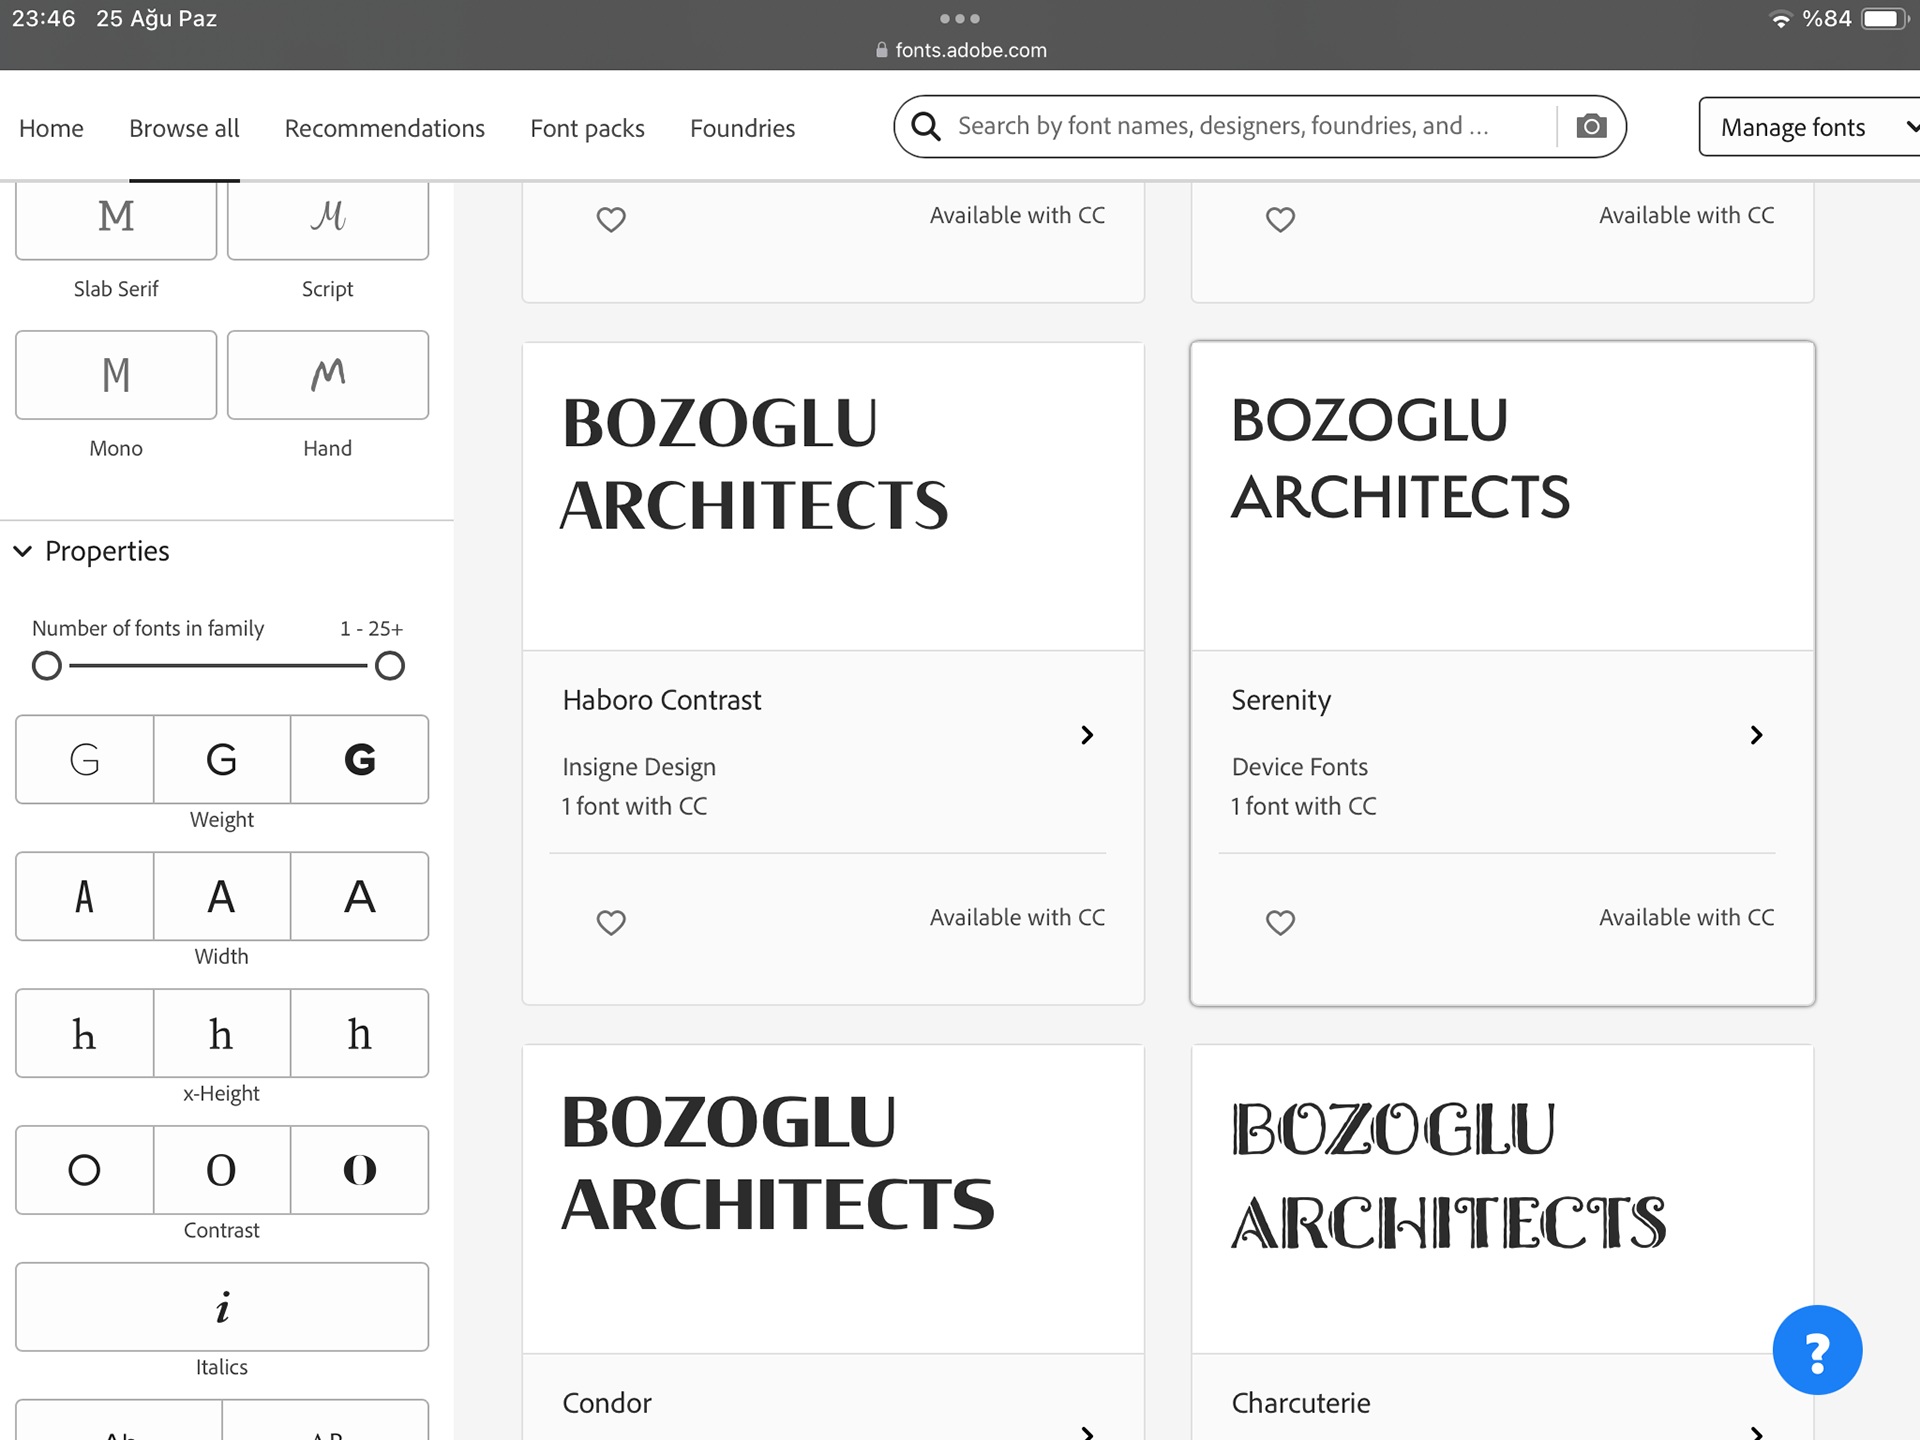The image size is (1920, 1440).
Task: Select the Mono classification icon
Action: [116, 375]
